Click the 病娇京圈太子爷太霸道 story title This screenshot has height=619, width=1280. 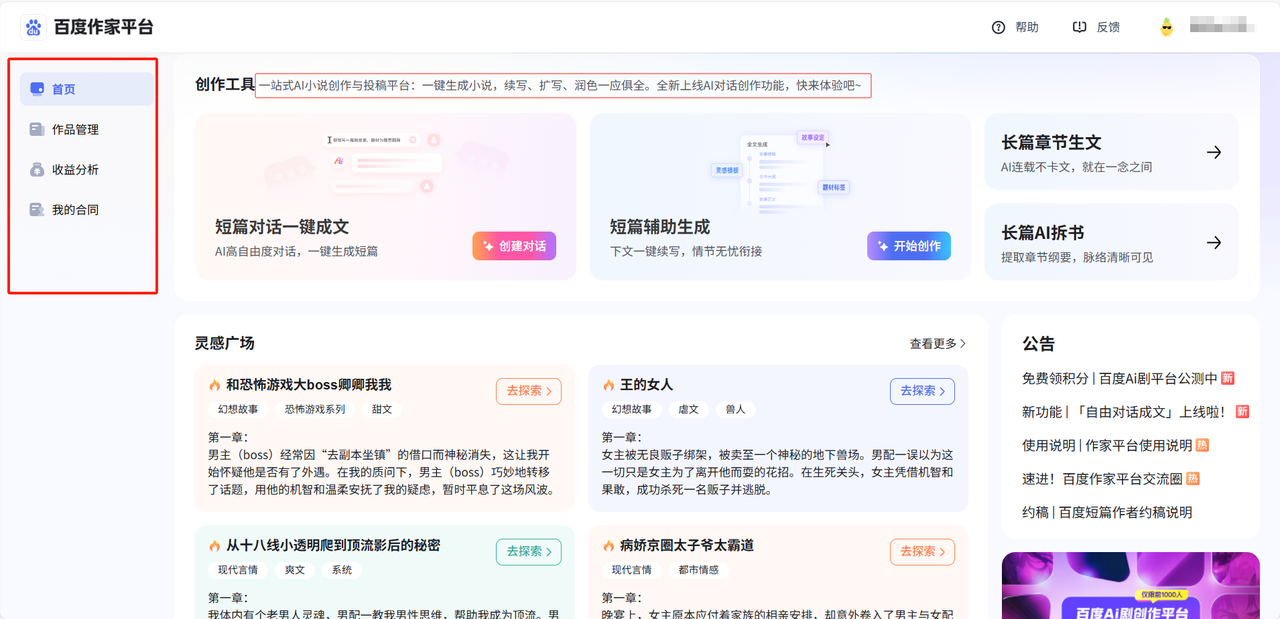[x=687, y=546]
